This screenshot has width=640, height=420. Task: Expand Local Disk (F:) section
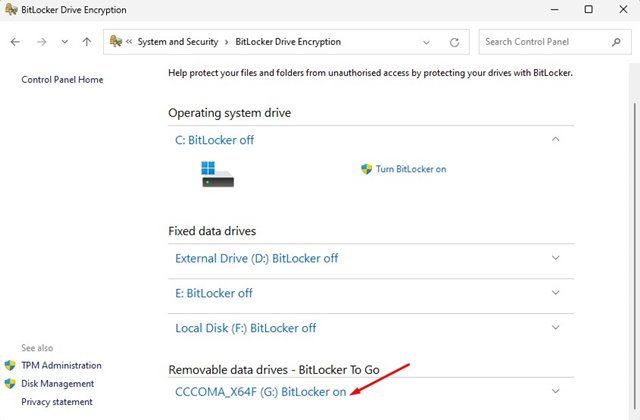556,328
